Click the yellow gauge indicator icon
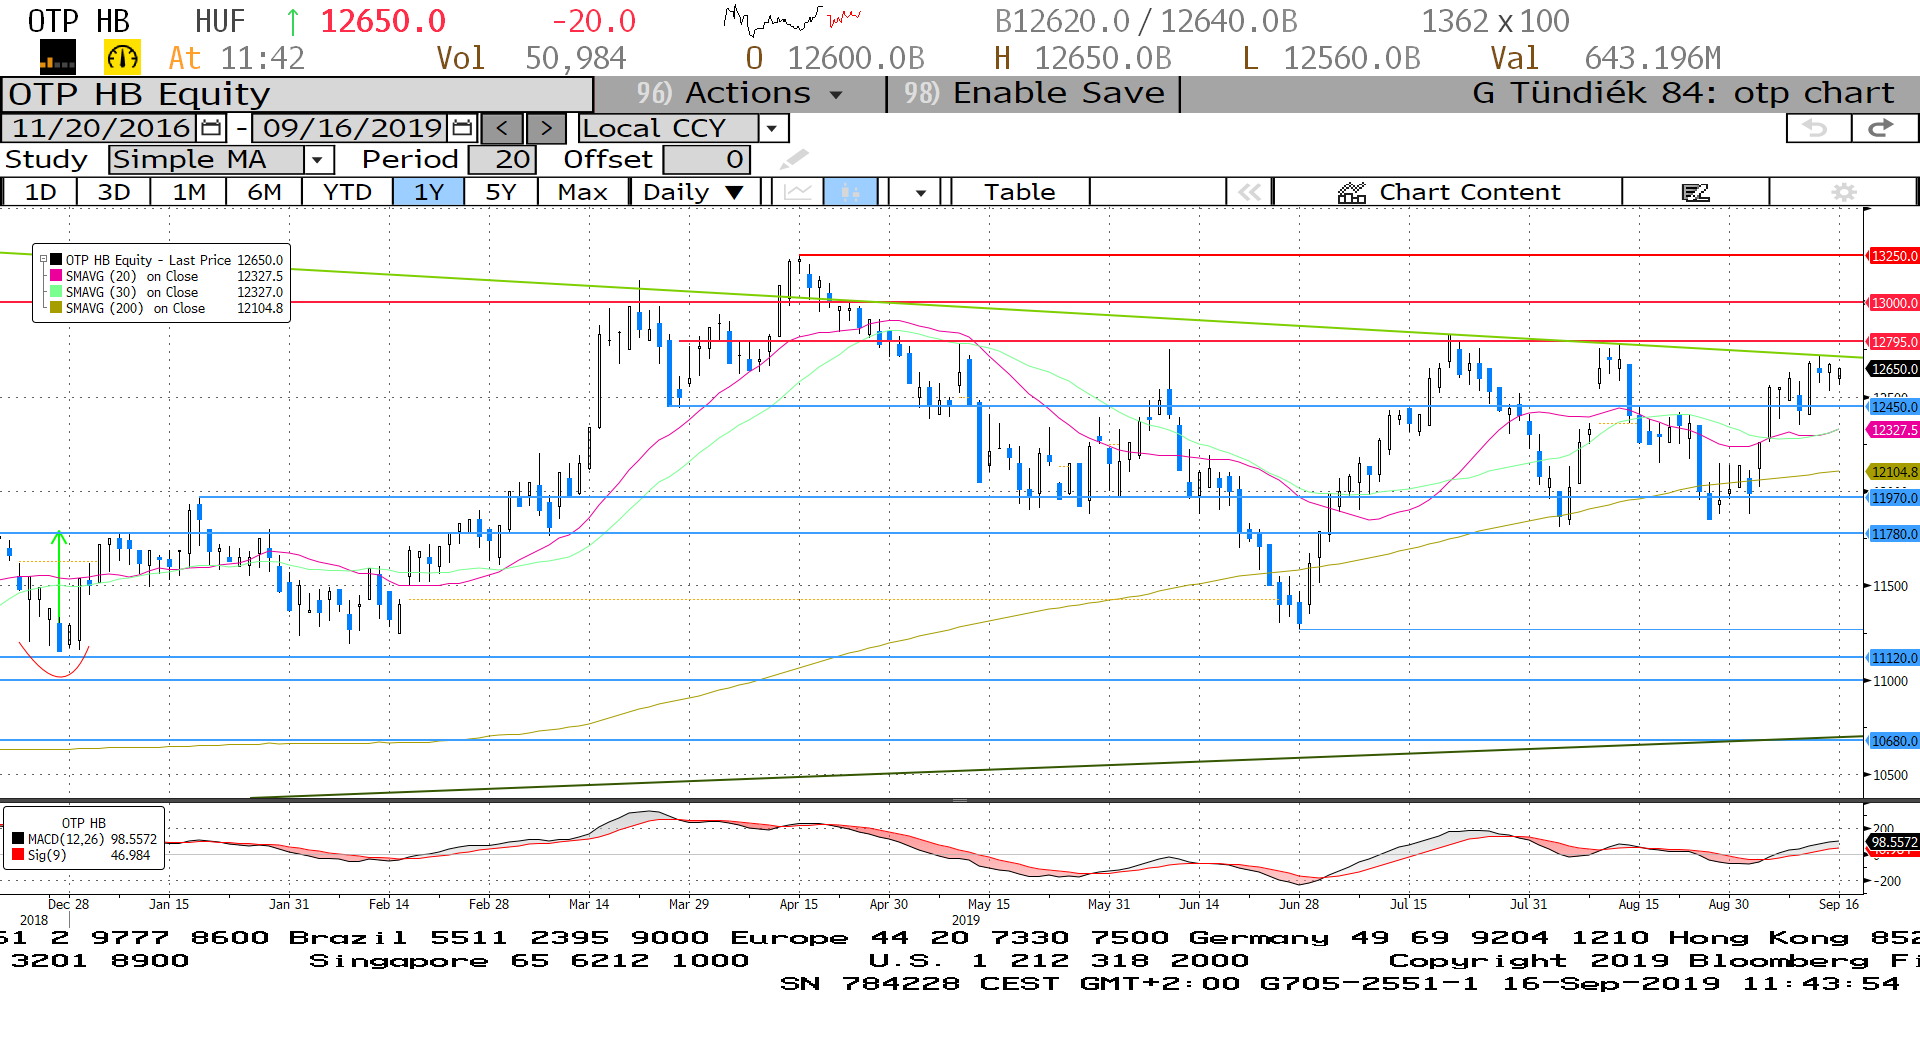 (x=123, y=58)
